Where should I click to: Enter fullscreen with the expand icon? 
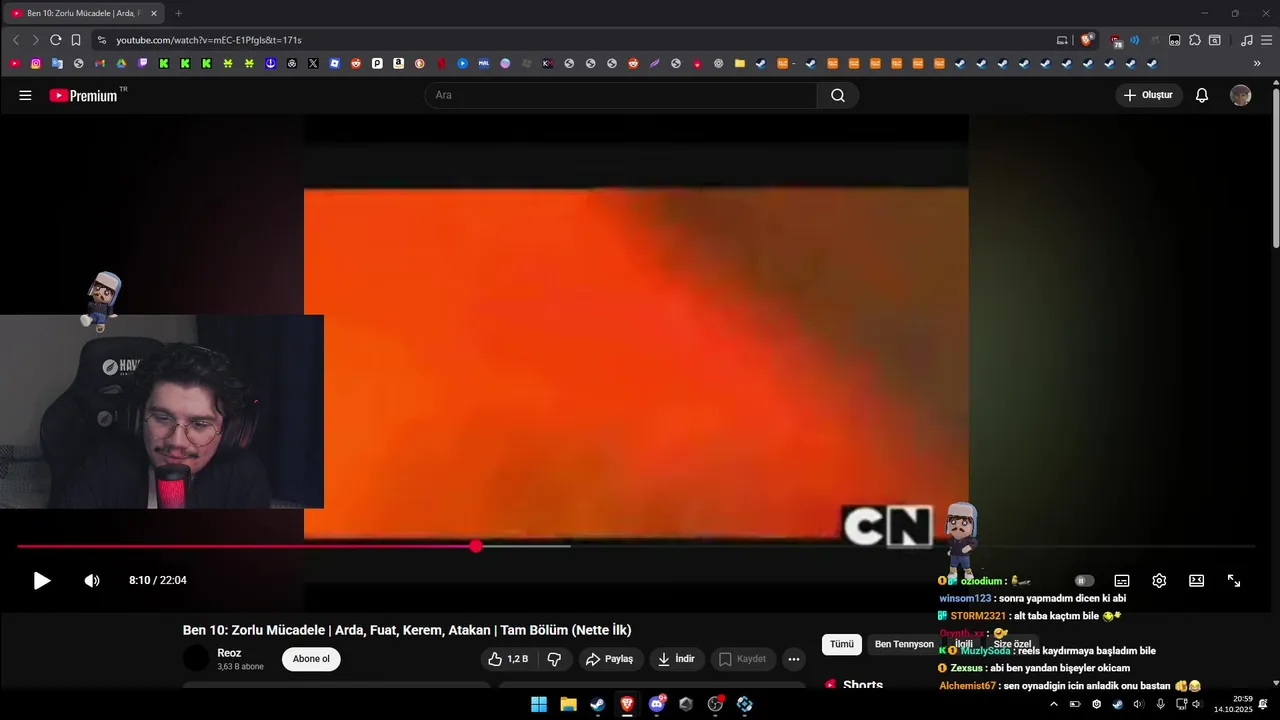(1234, 581)
